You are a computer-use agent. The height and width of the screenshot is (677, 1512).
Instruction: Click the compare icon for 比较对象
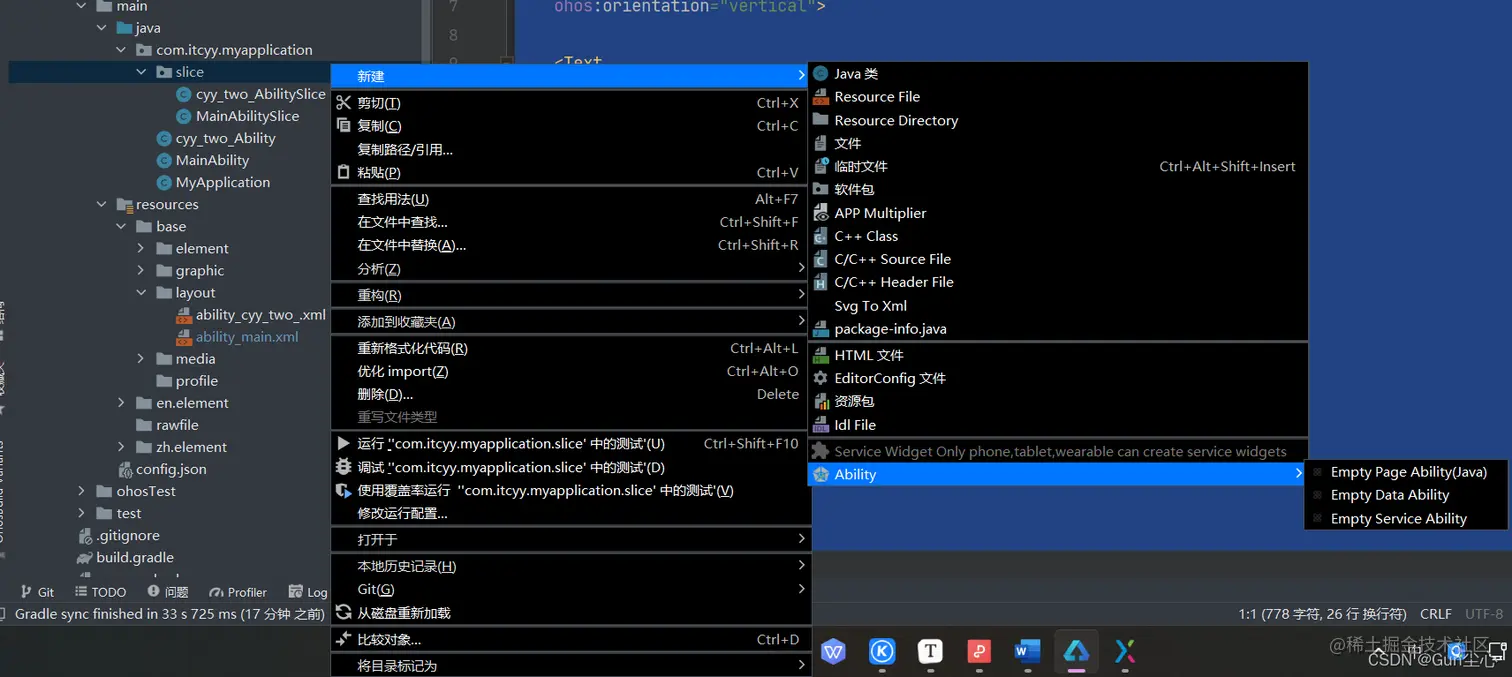click(343, 639)
